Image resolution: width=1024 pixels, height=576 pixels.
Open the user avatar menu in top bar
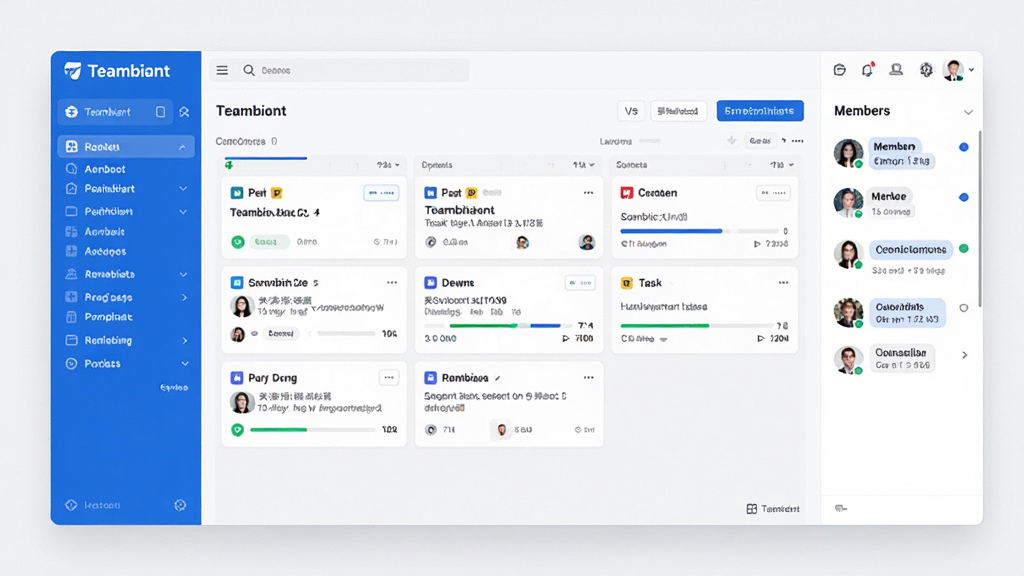958,70
